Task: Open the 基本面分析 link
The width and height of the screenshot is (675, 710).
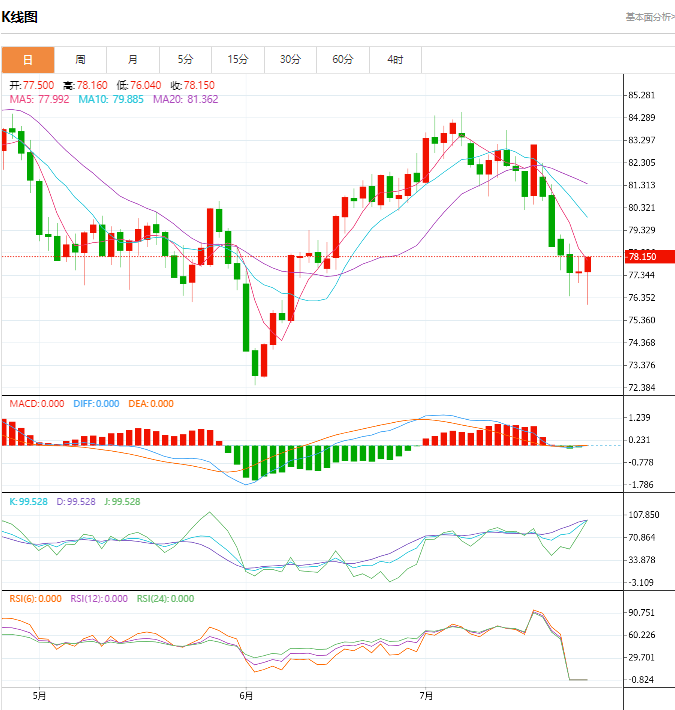Action: pyautogui.click(x=649, y=17)
